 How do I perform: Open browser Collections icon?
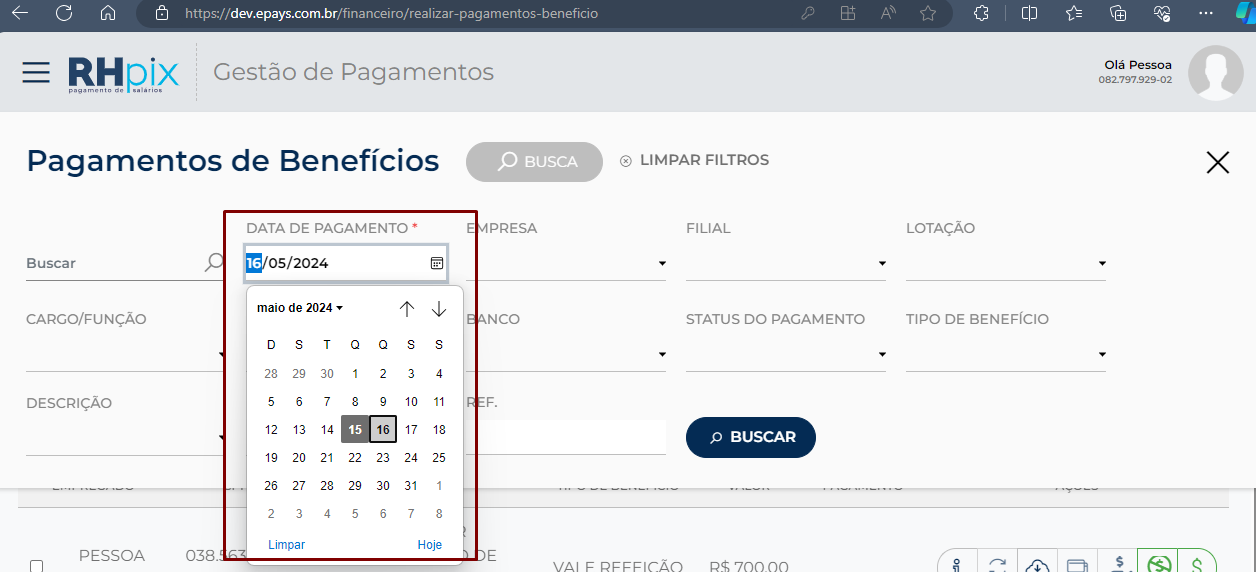(x=1118, y=14)
